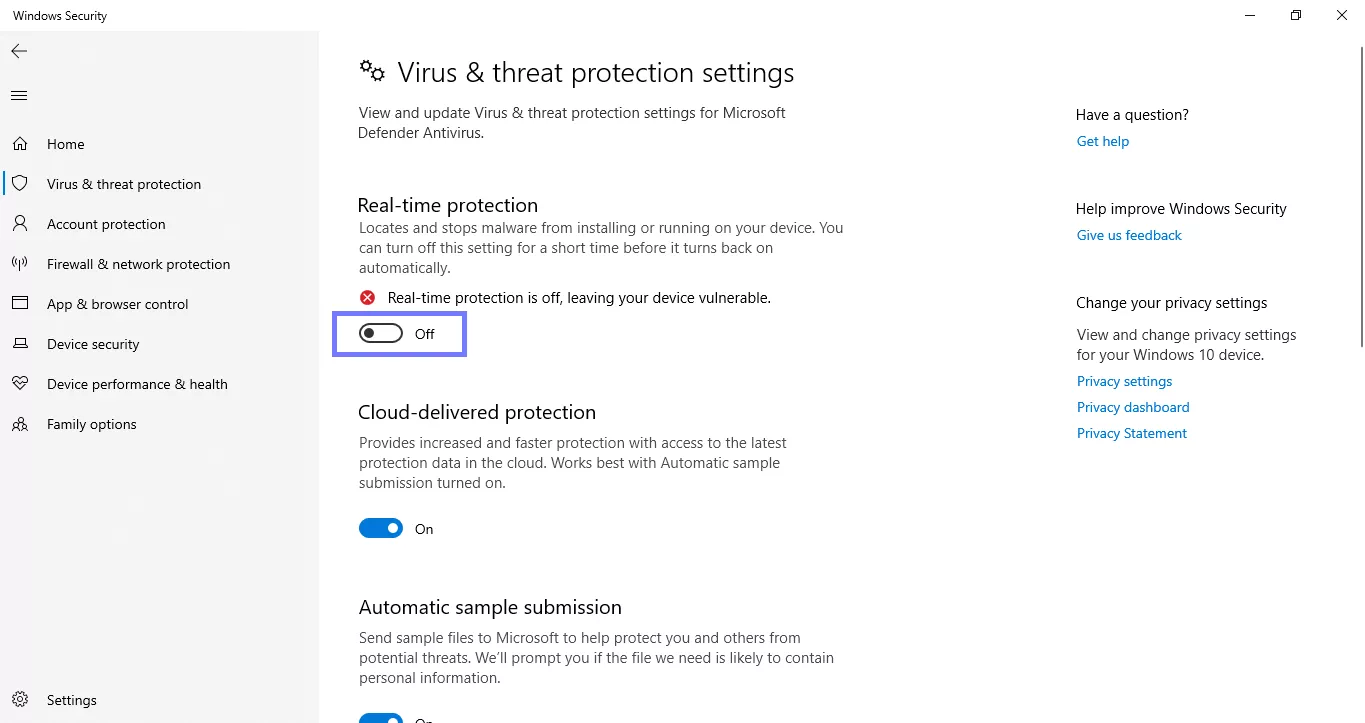
Task: Open Home from the sidebar
Action: pyautogui.click(x=66, y=143)
